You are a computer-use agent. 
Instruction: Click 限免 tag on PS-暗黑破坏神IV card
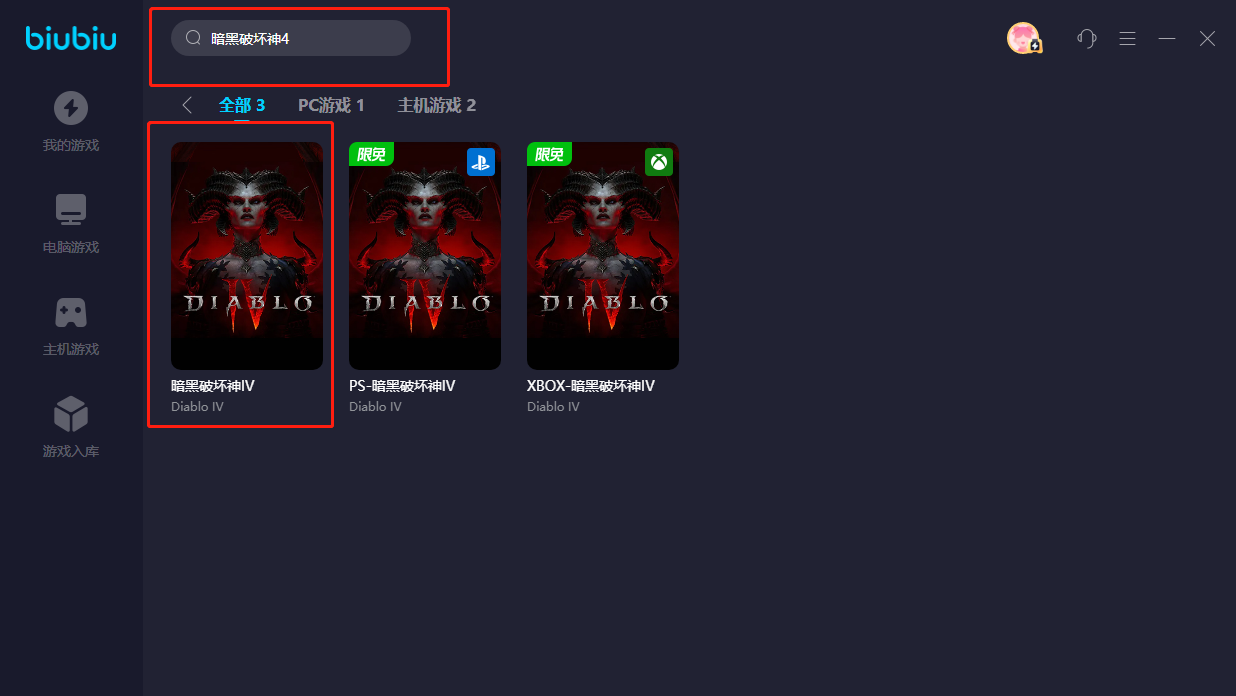point(371,154)
